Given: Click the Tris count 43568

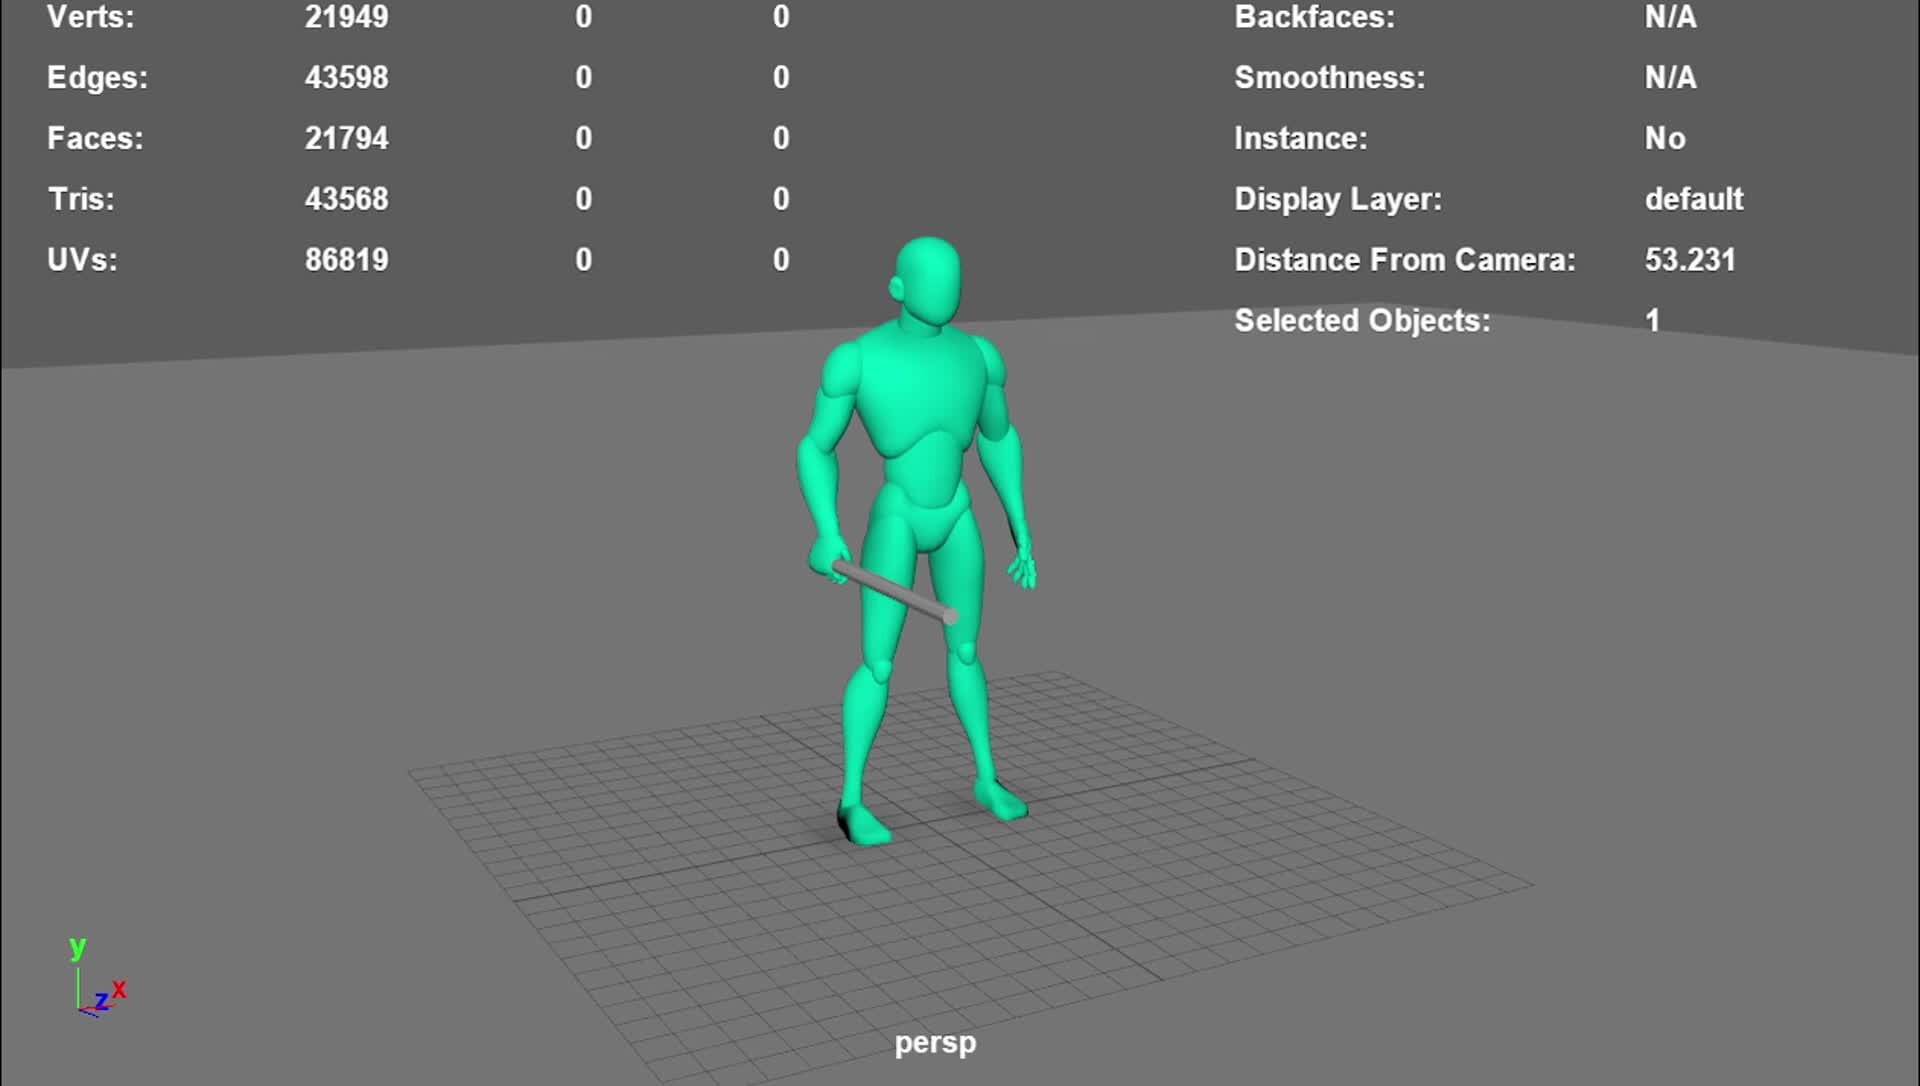Looking at the screenshot, I should (346, 199).
